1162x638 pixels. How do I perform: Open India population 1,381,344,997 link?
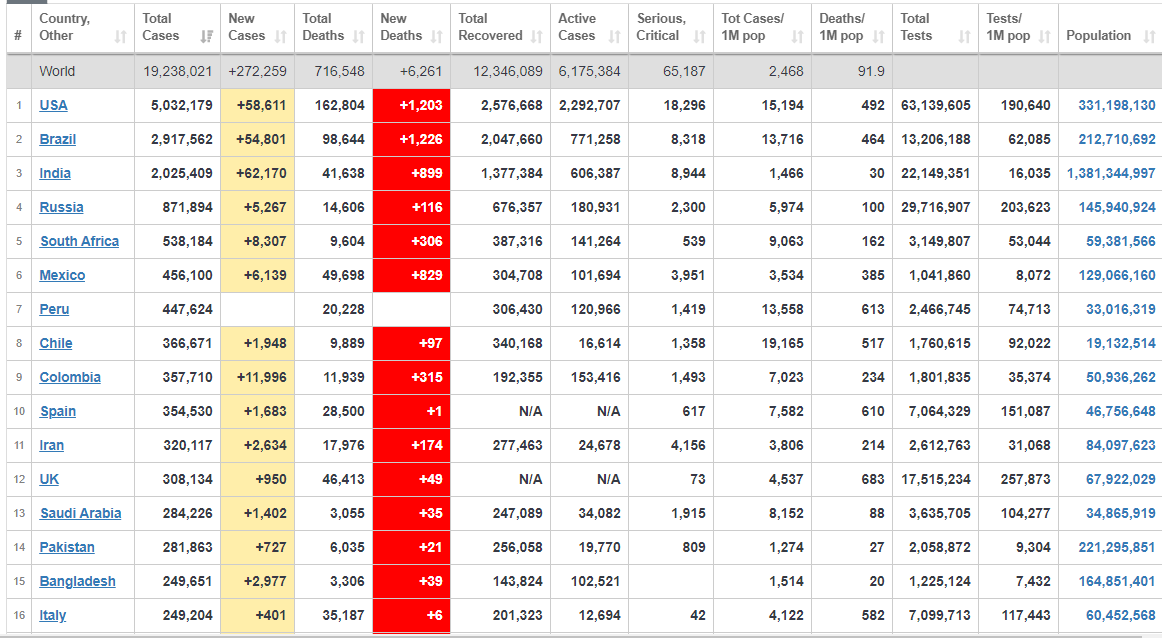pos(1111,173)
